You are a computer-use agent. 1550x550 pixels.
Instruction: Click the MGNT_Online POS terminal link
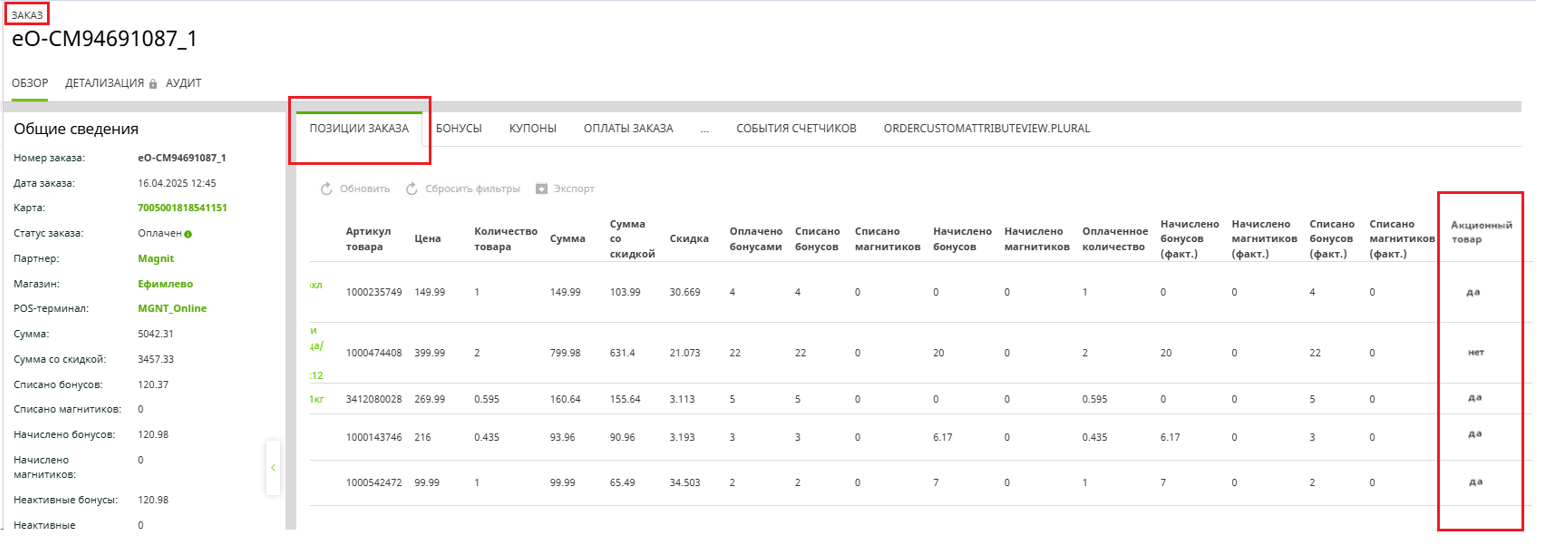[x=172, y=308]
